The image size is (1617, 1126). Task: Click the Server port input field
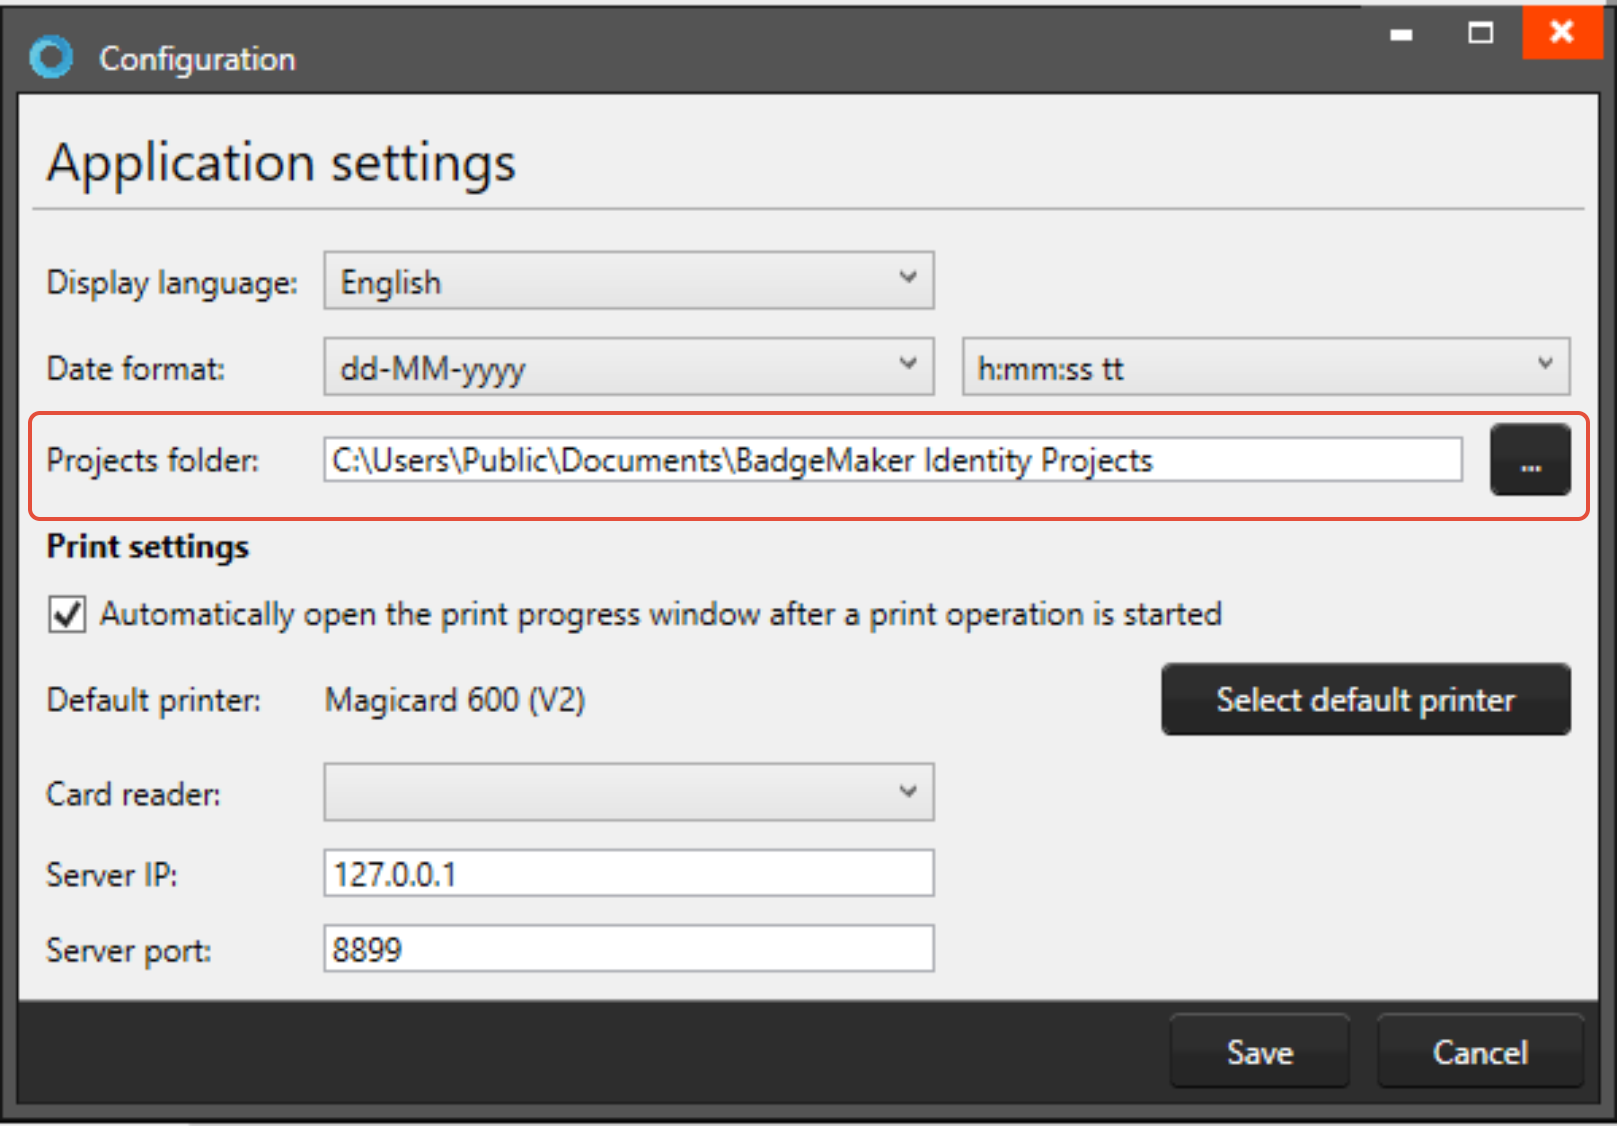628,948
